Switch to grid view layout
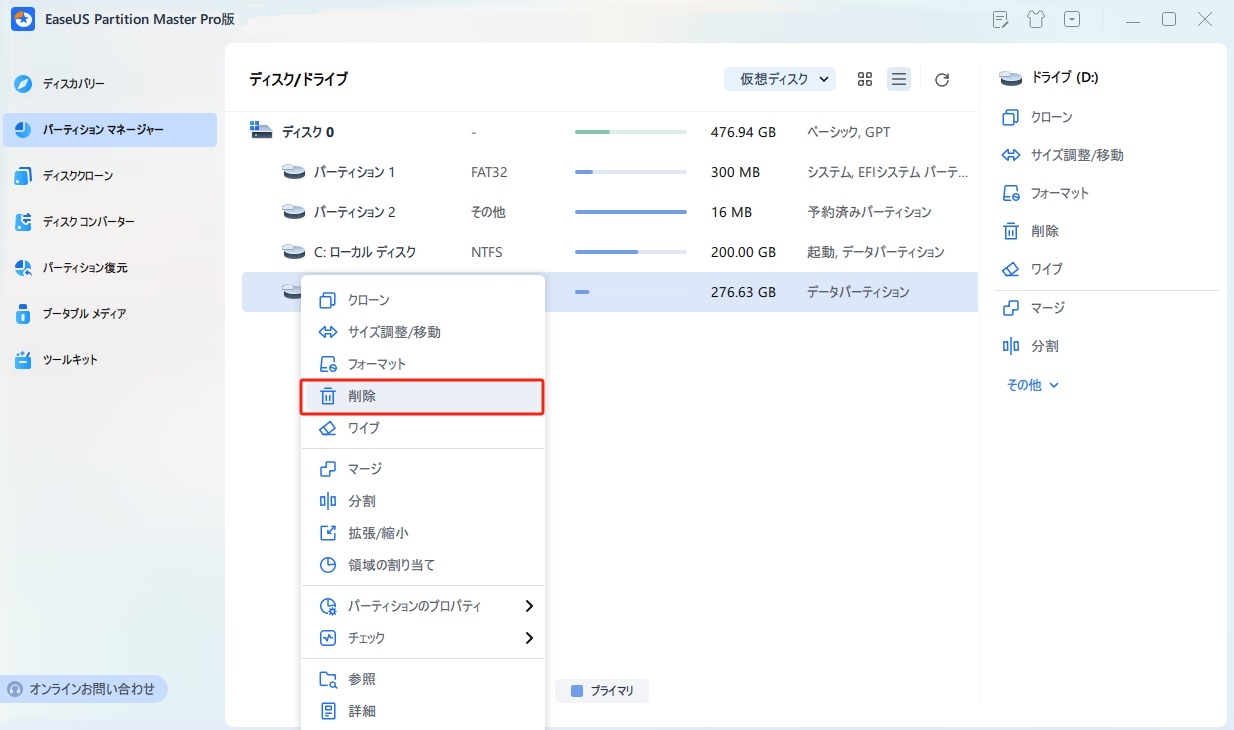Viewport: 1234px width, 730px height. [865, 80]
